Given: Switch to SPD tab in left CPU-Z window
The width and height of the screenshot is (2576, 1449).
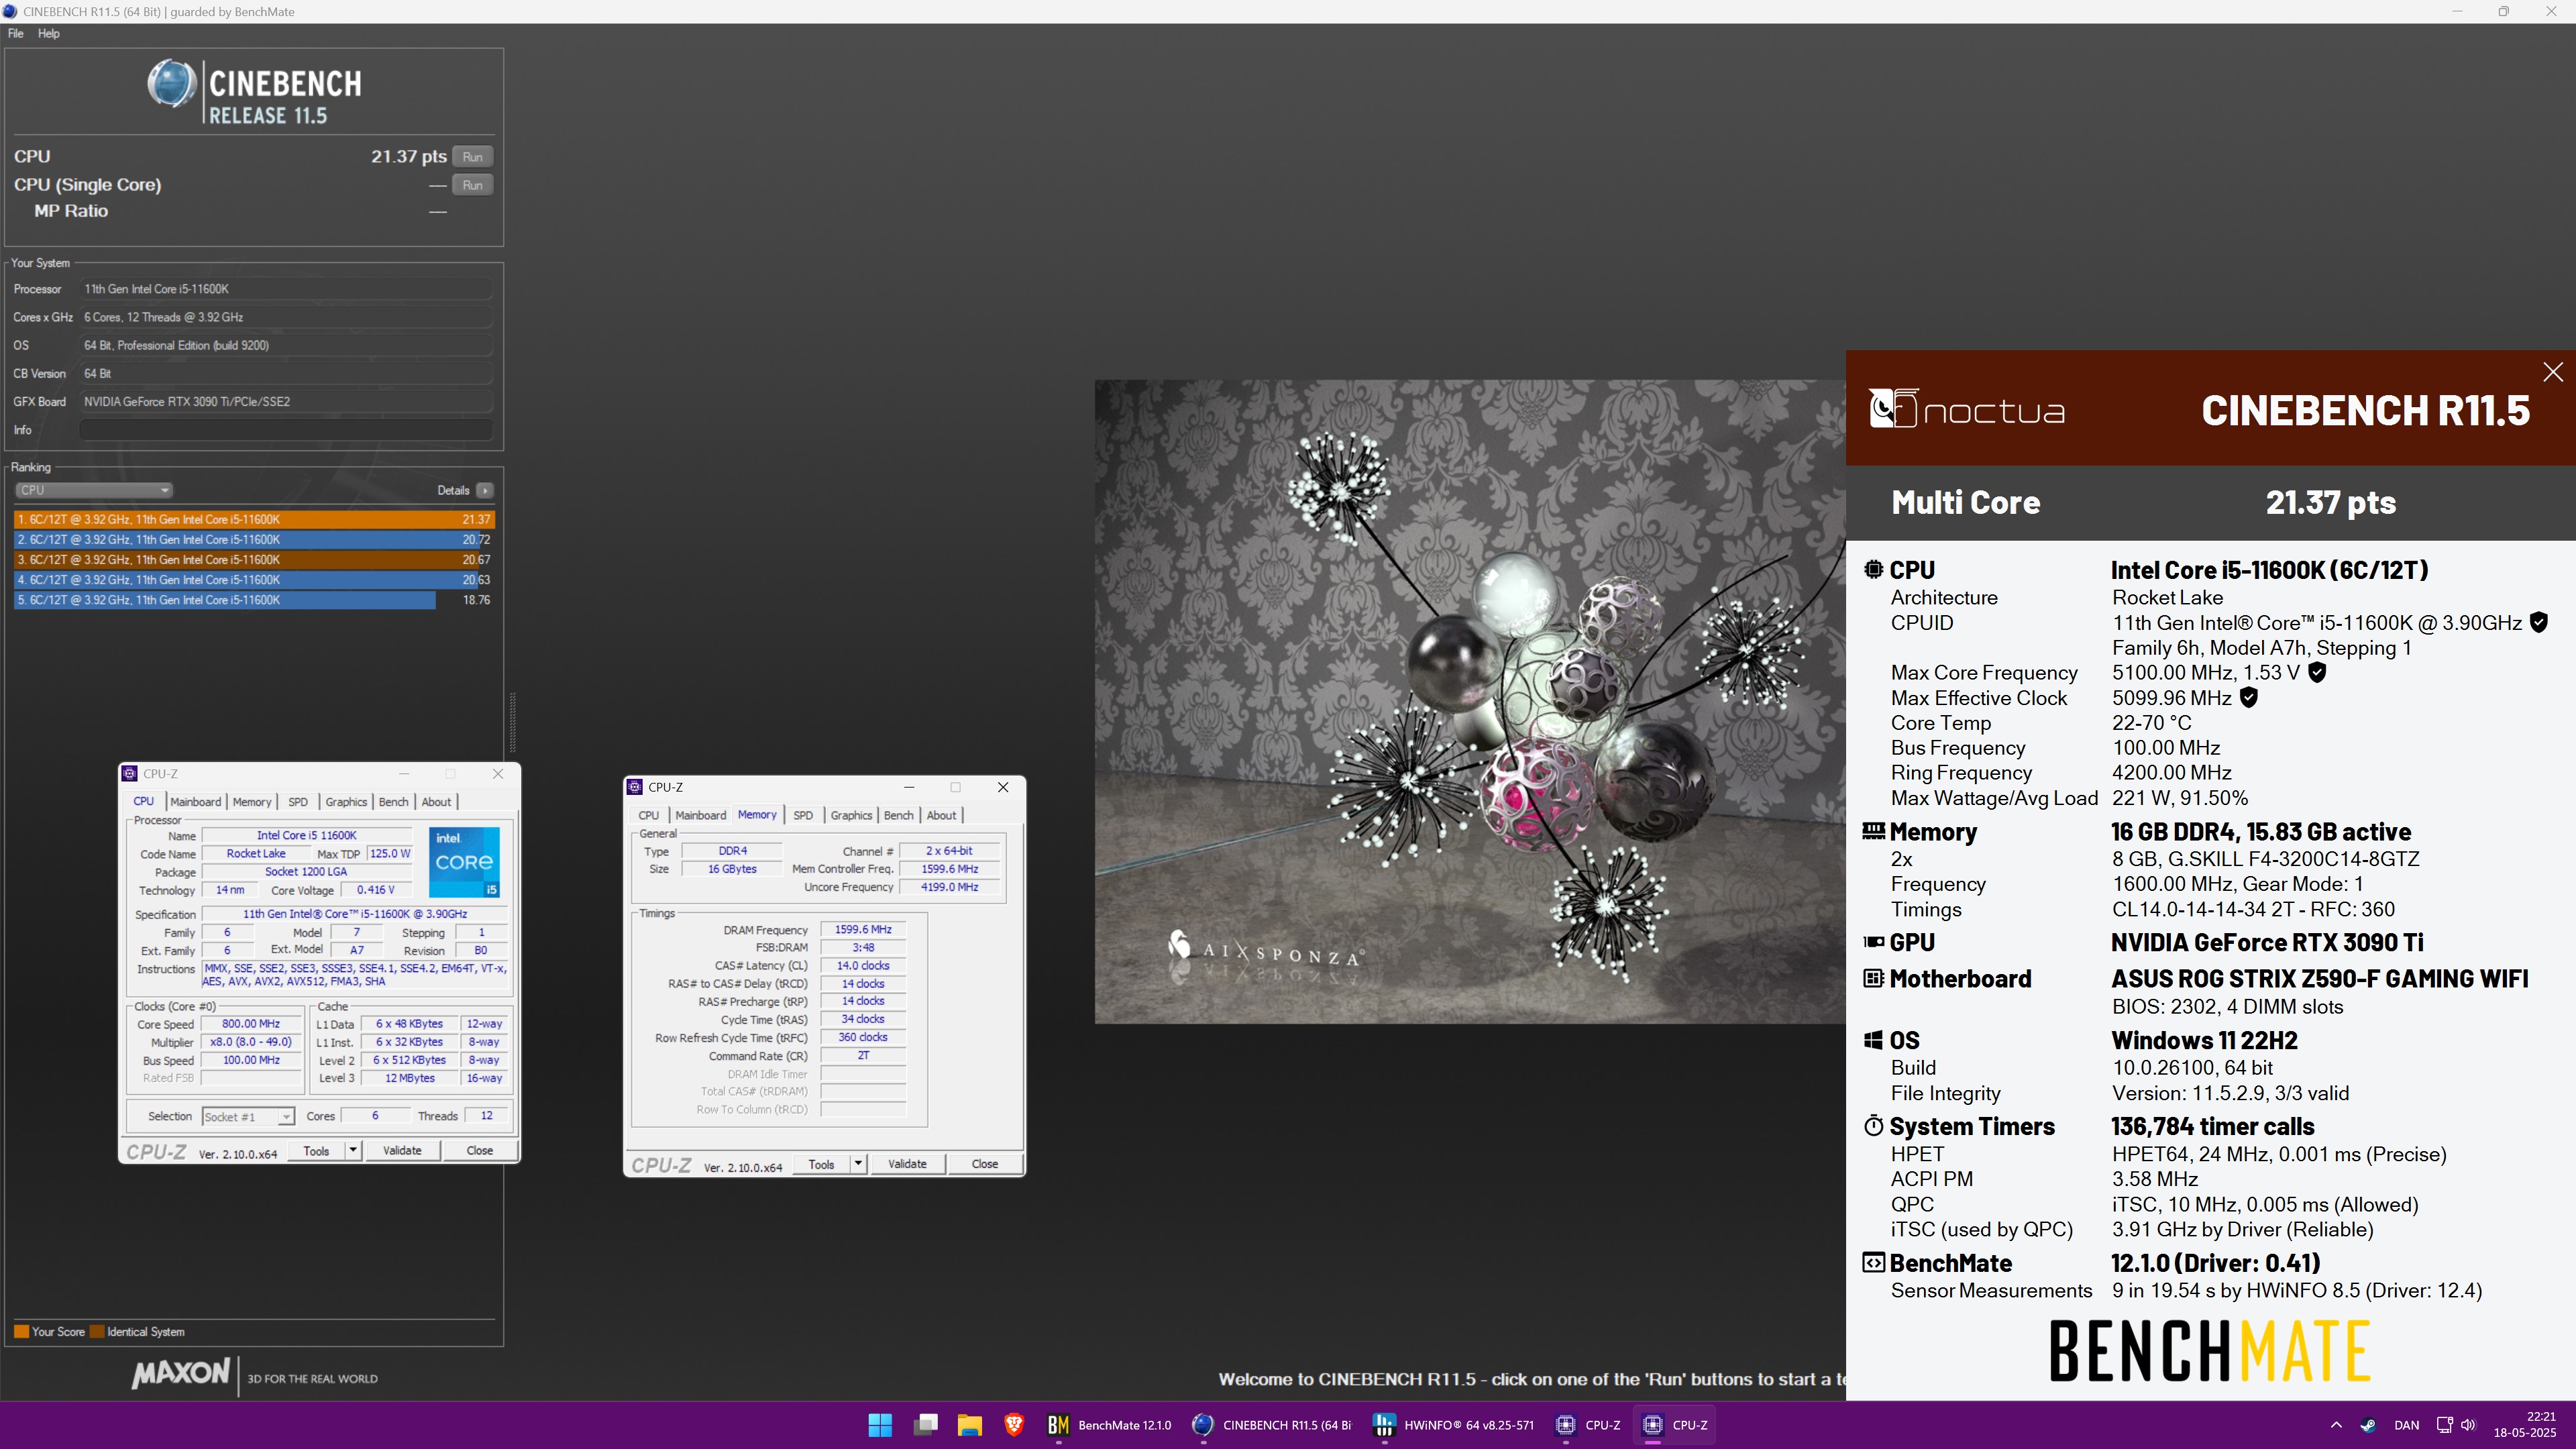Looking at the screenshot, I should click(298, 801).
